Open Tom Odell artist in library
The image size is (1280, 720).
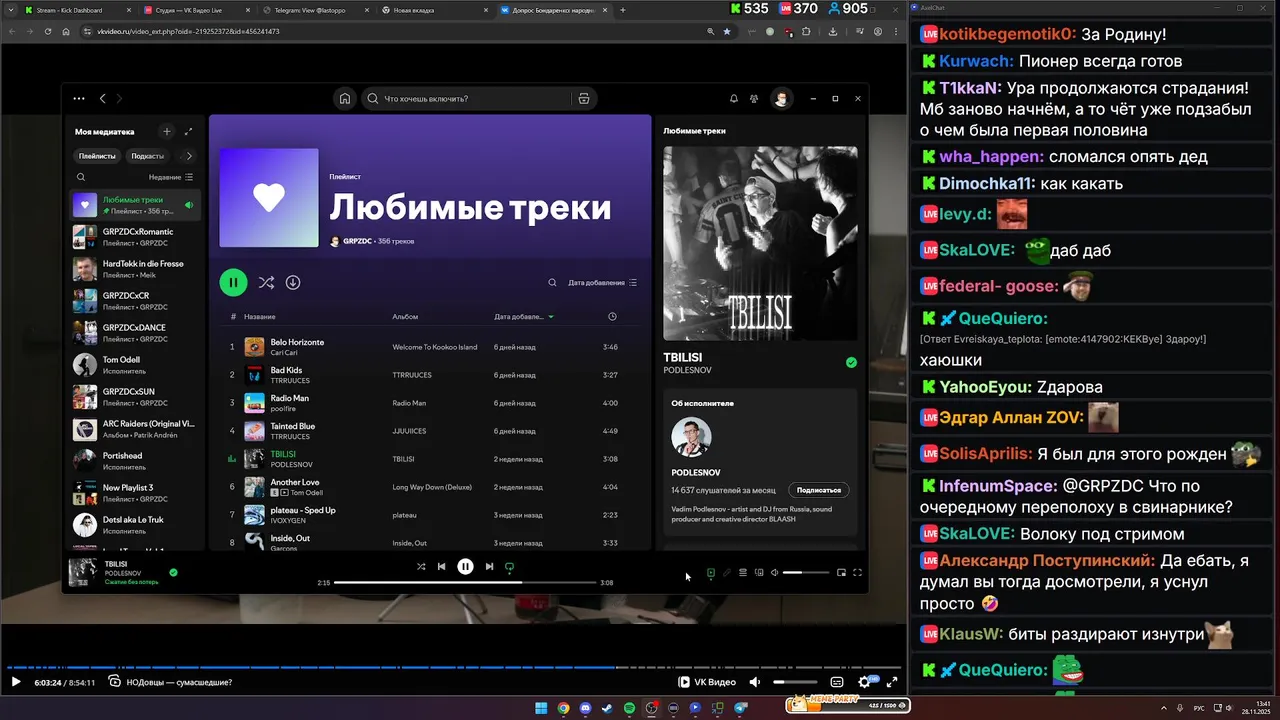point(136,365)
